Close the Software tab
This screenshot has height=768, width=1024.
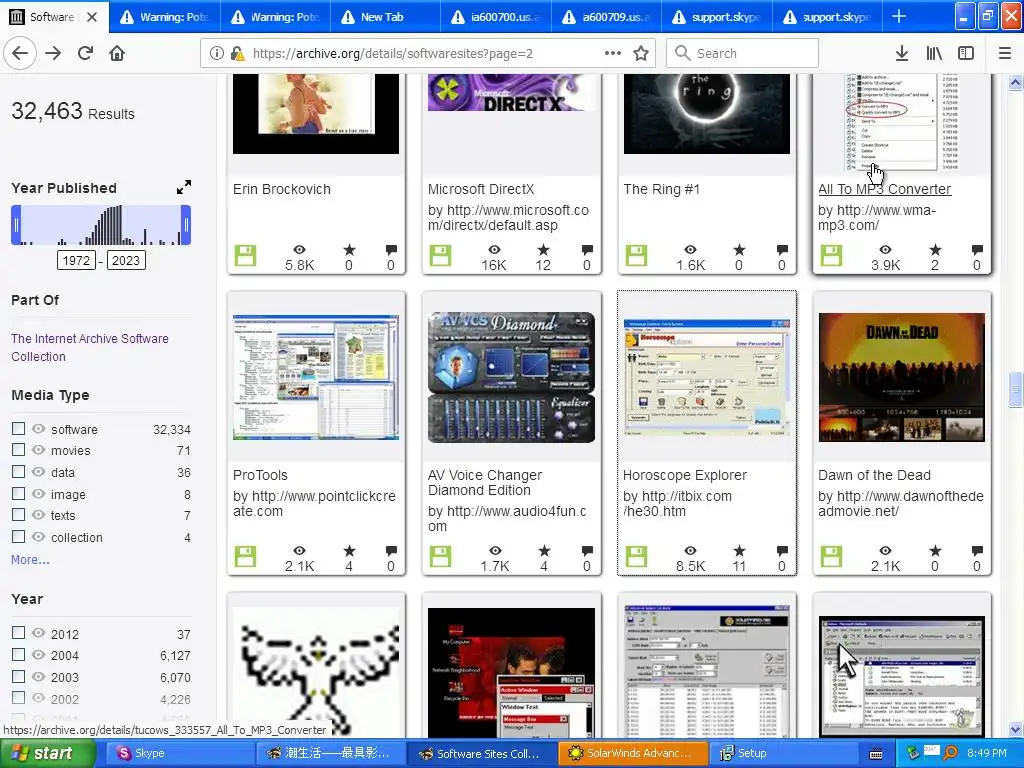(x=92, y=16)
